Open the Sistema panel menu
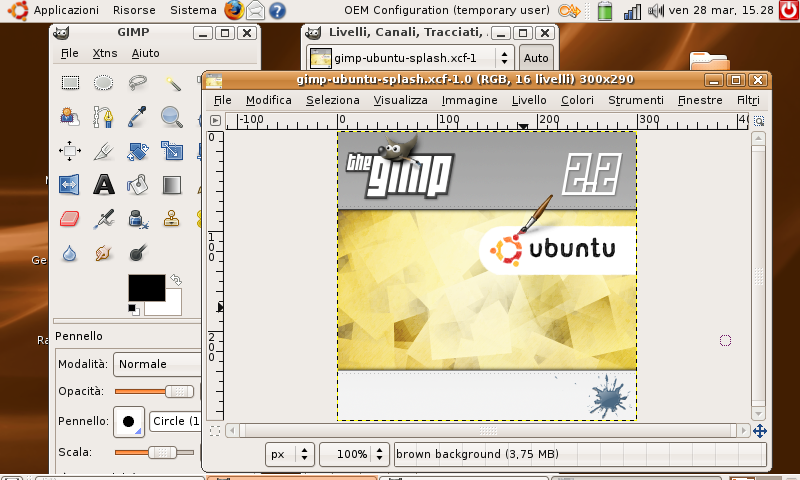The height and width of the screenshot is (480, 800). pyautogui.click(x=193, y=10)
